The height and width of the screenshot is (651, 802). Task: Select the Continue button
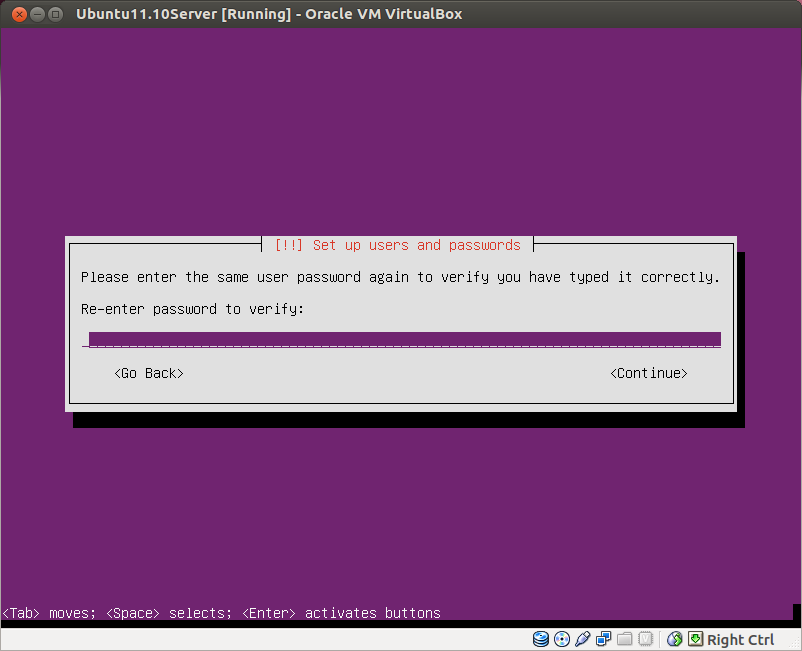(648, 373)
